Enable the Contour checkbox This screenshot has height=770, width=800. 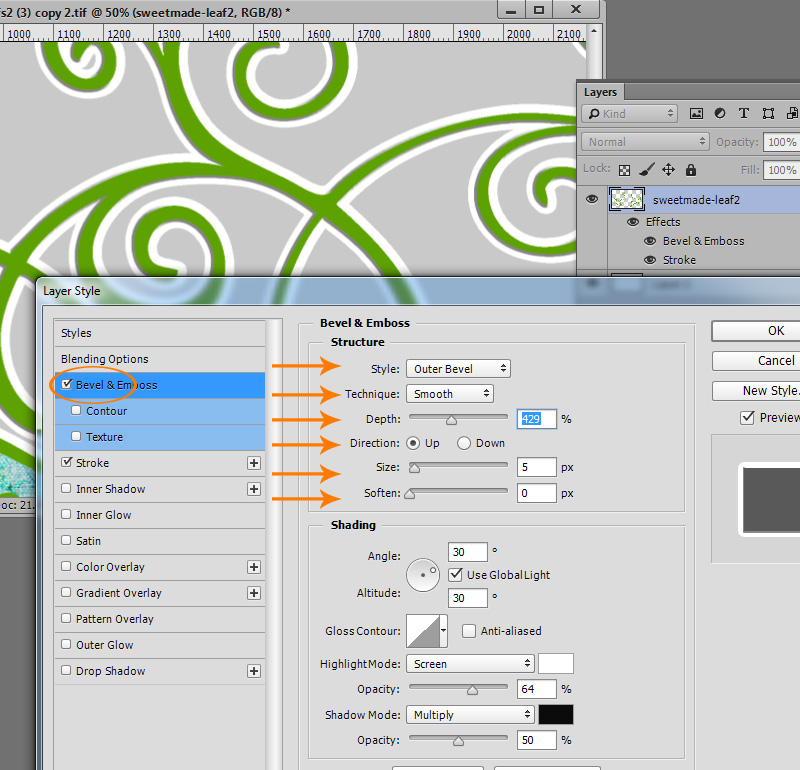click(76, 410)
